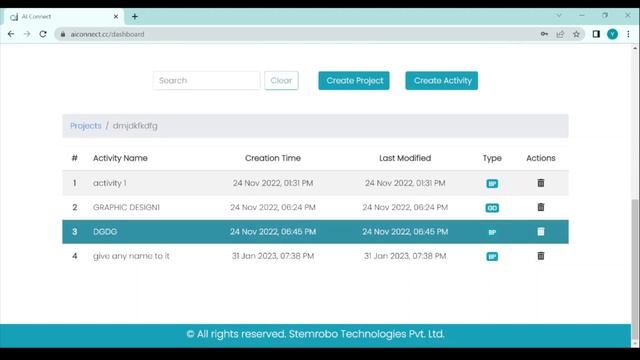The image size is (640, 360).
Task: Click the 'Last Modified' column header
Action: (405, 158)
